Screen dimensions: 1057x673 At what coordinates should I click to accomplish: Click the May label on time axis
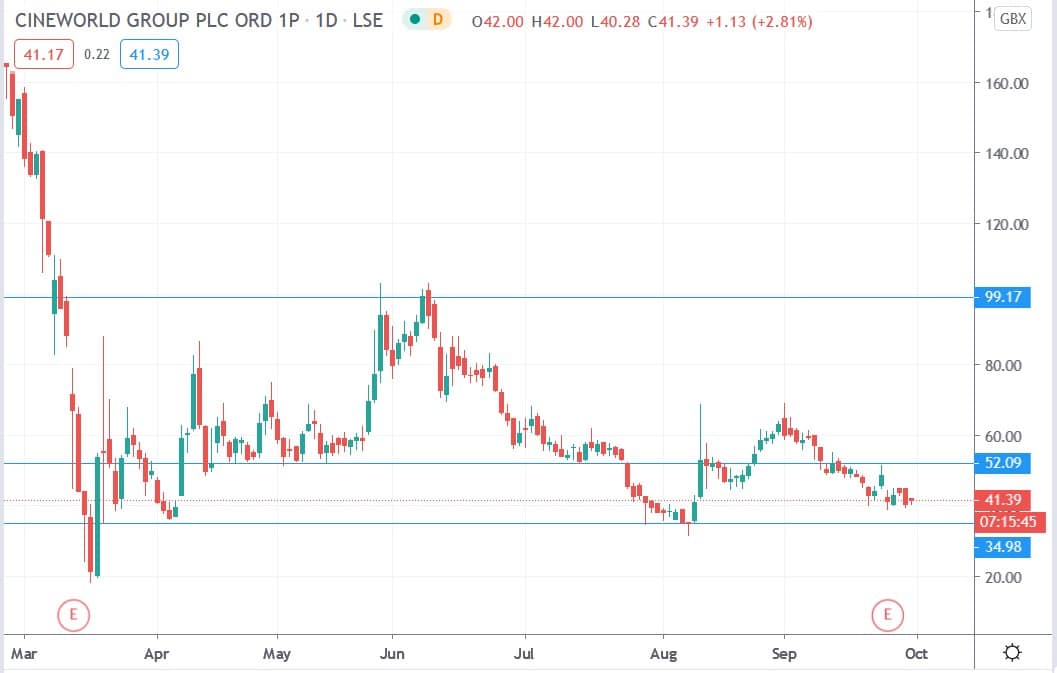276,653
